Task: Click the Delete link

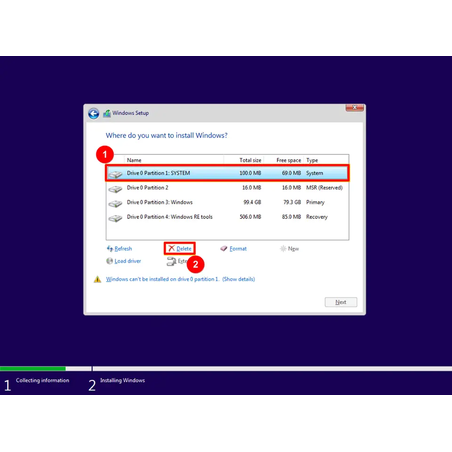Action: tap(184, 249)
